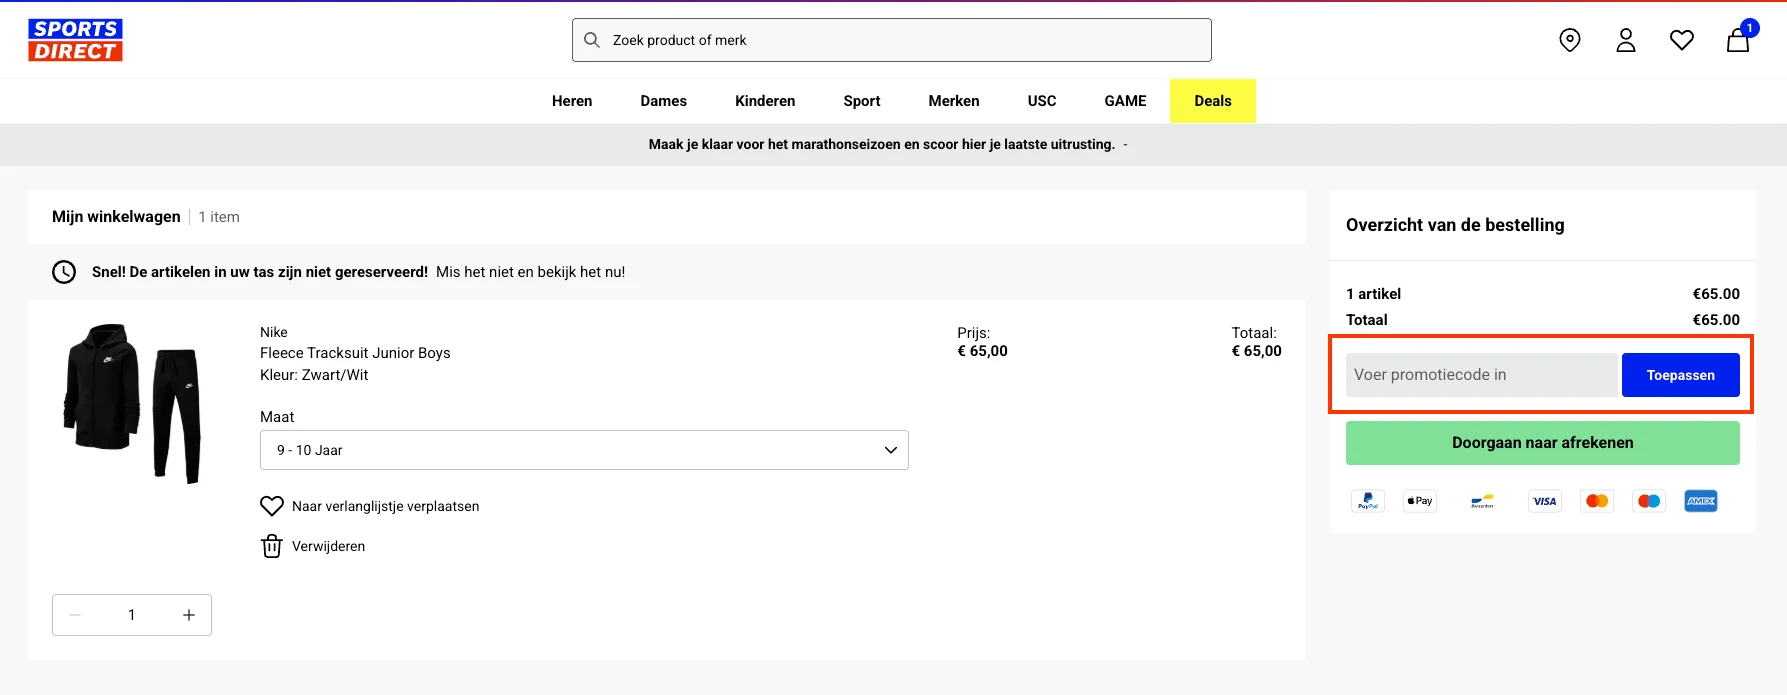The height and width of the screenshot is (695, 1787).
Task: Click the Mijn winkelwagen heading
Action: pyautogui.click(x=116, y=217)
